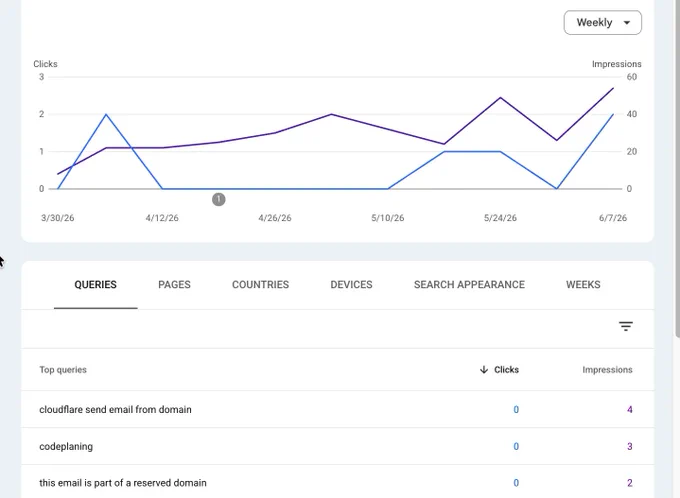Click the 6/7/26 peak on impressions line
The height and width of the screenshot is (498, 680).
(613, 88)
